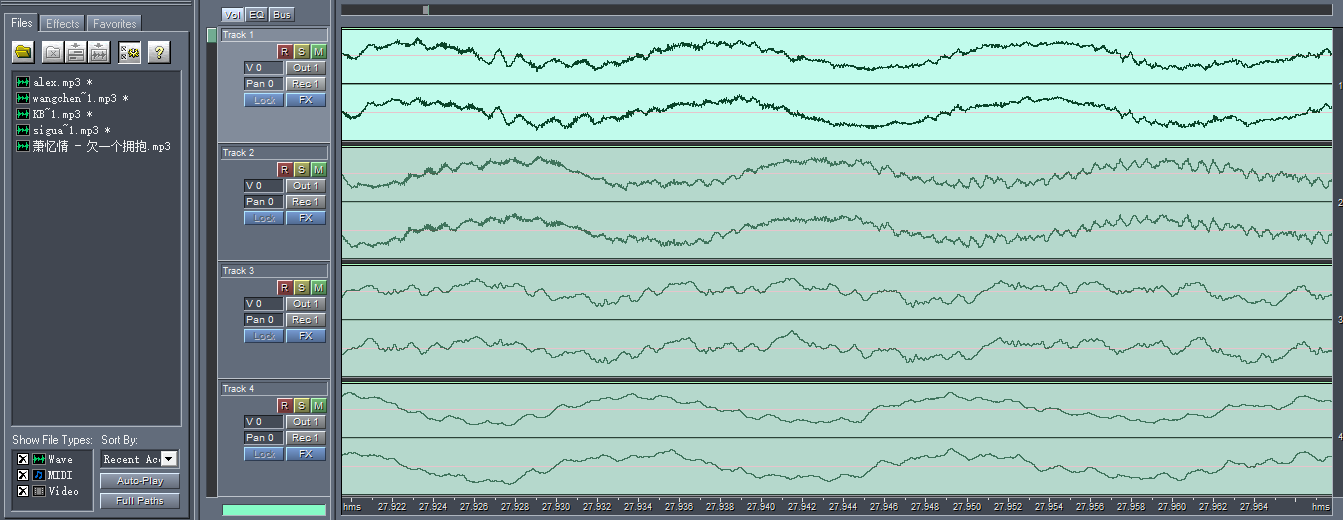Click the yellow question mark help icon

pos(158,52)
